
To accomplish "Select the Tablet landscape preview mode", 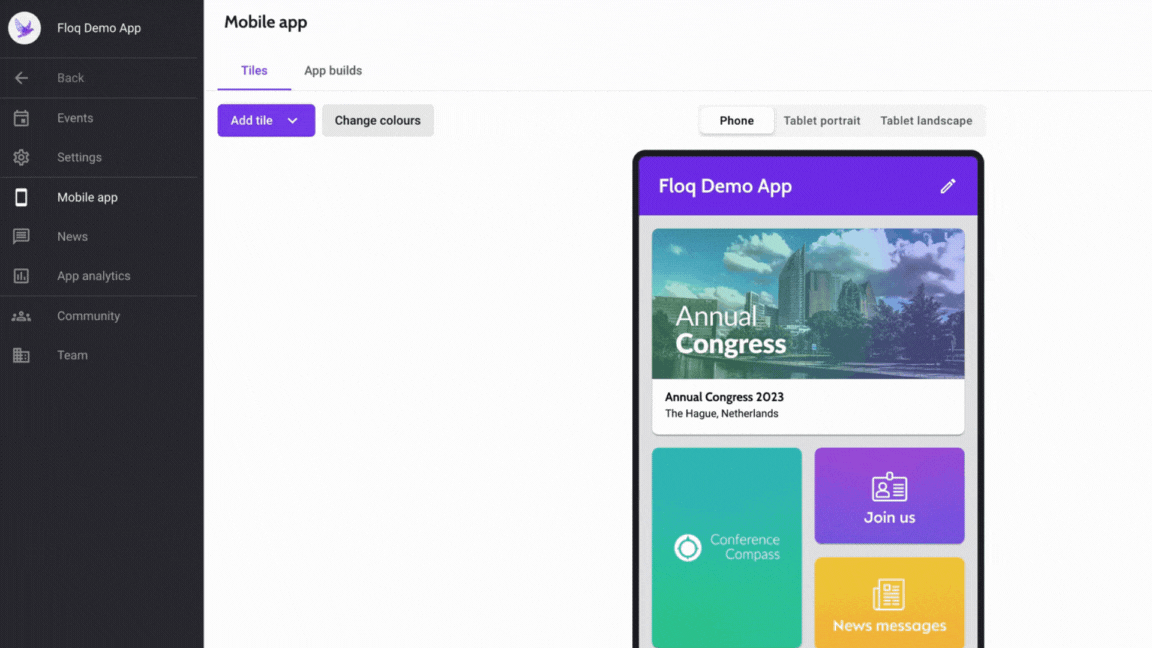I will tap(926, 120).
